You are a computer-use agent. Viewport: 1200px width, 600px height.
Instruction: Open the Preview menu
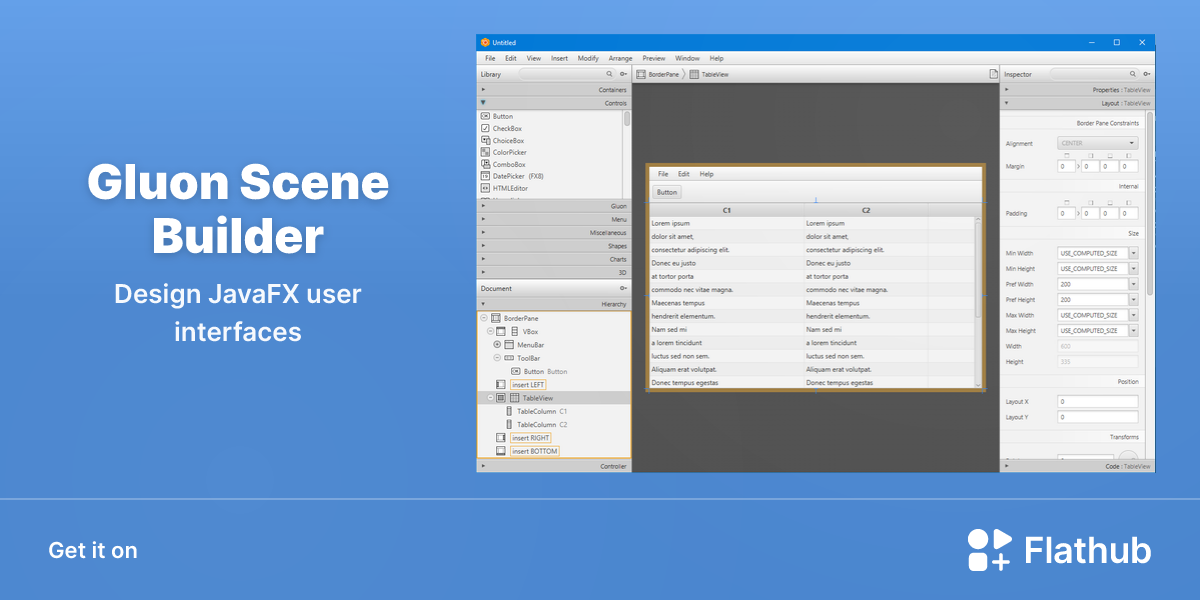point(654,58)
